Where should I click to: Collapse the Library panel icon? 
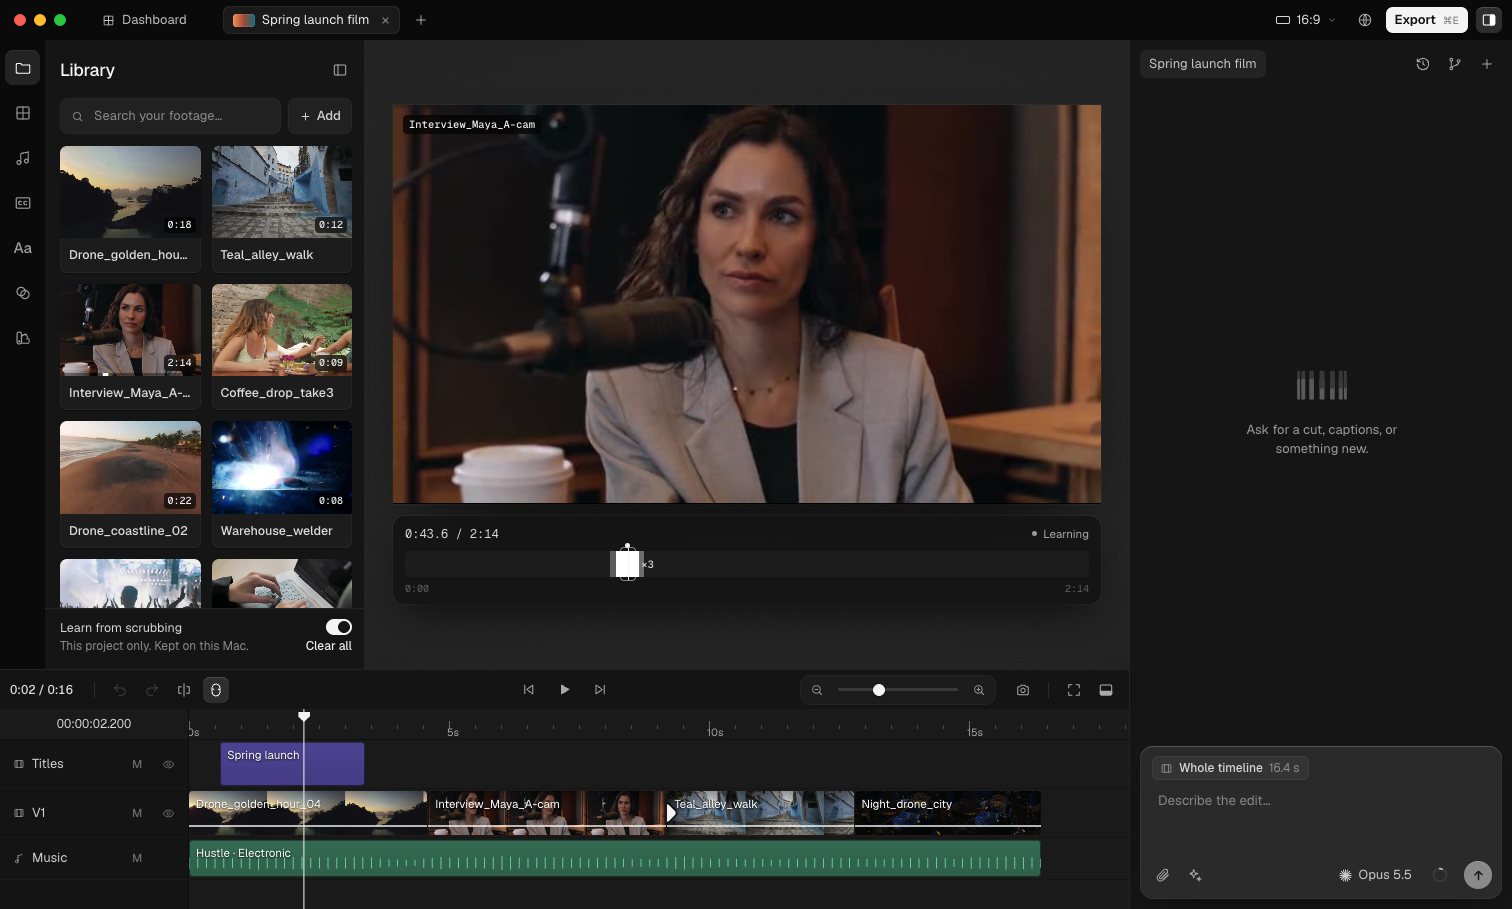(x=340, y=70)
